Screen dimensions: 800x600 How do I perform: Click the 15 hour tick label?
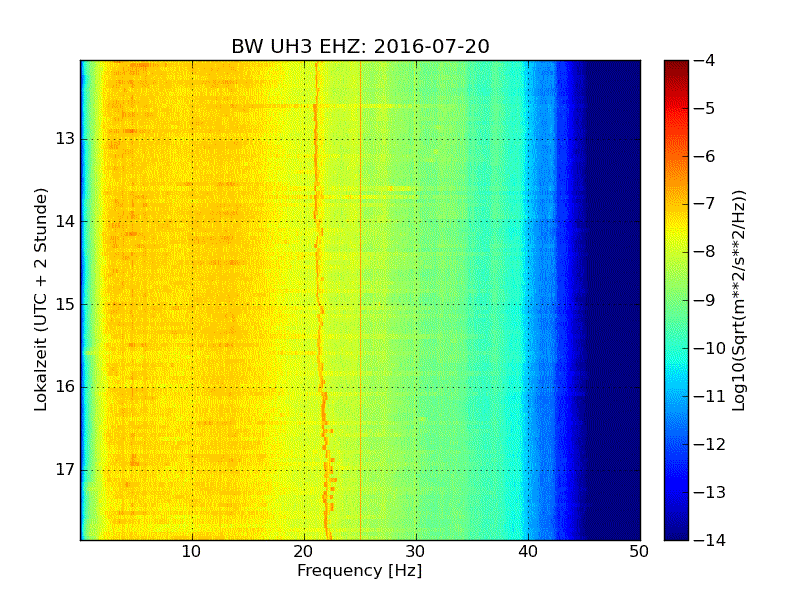(65, 304)
